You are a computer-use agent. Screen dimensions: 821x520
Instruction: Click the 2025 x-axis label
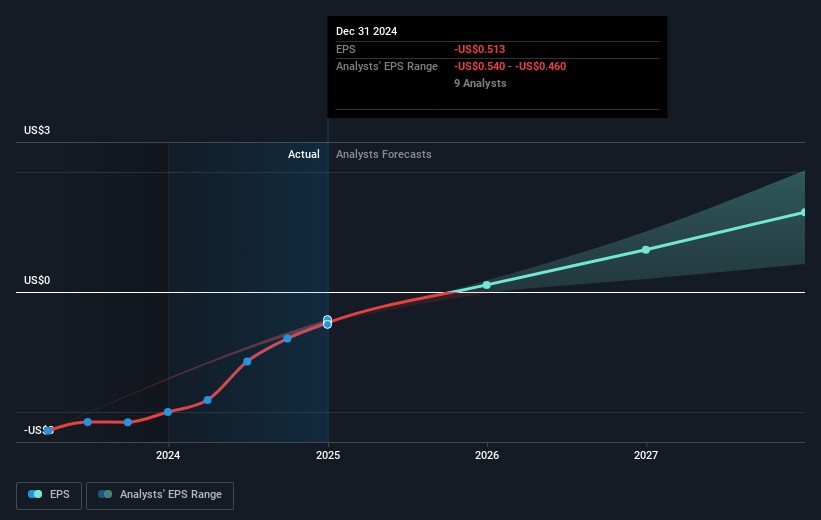[328, 455]
